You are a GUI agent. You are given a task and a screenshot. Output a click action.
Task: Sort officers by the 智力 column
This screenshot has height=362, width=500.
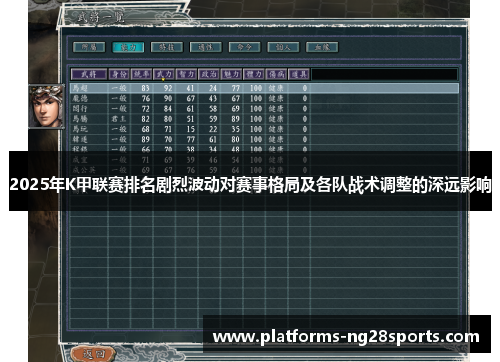(x=186, y=74)
